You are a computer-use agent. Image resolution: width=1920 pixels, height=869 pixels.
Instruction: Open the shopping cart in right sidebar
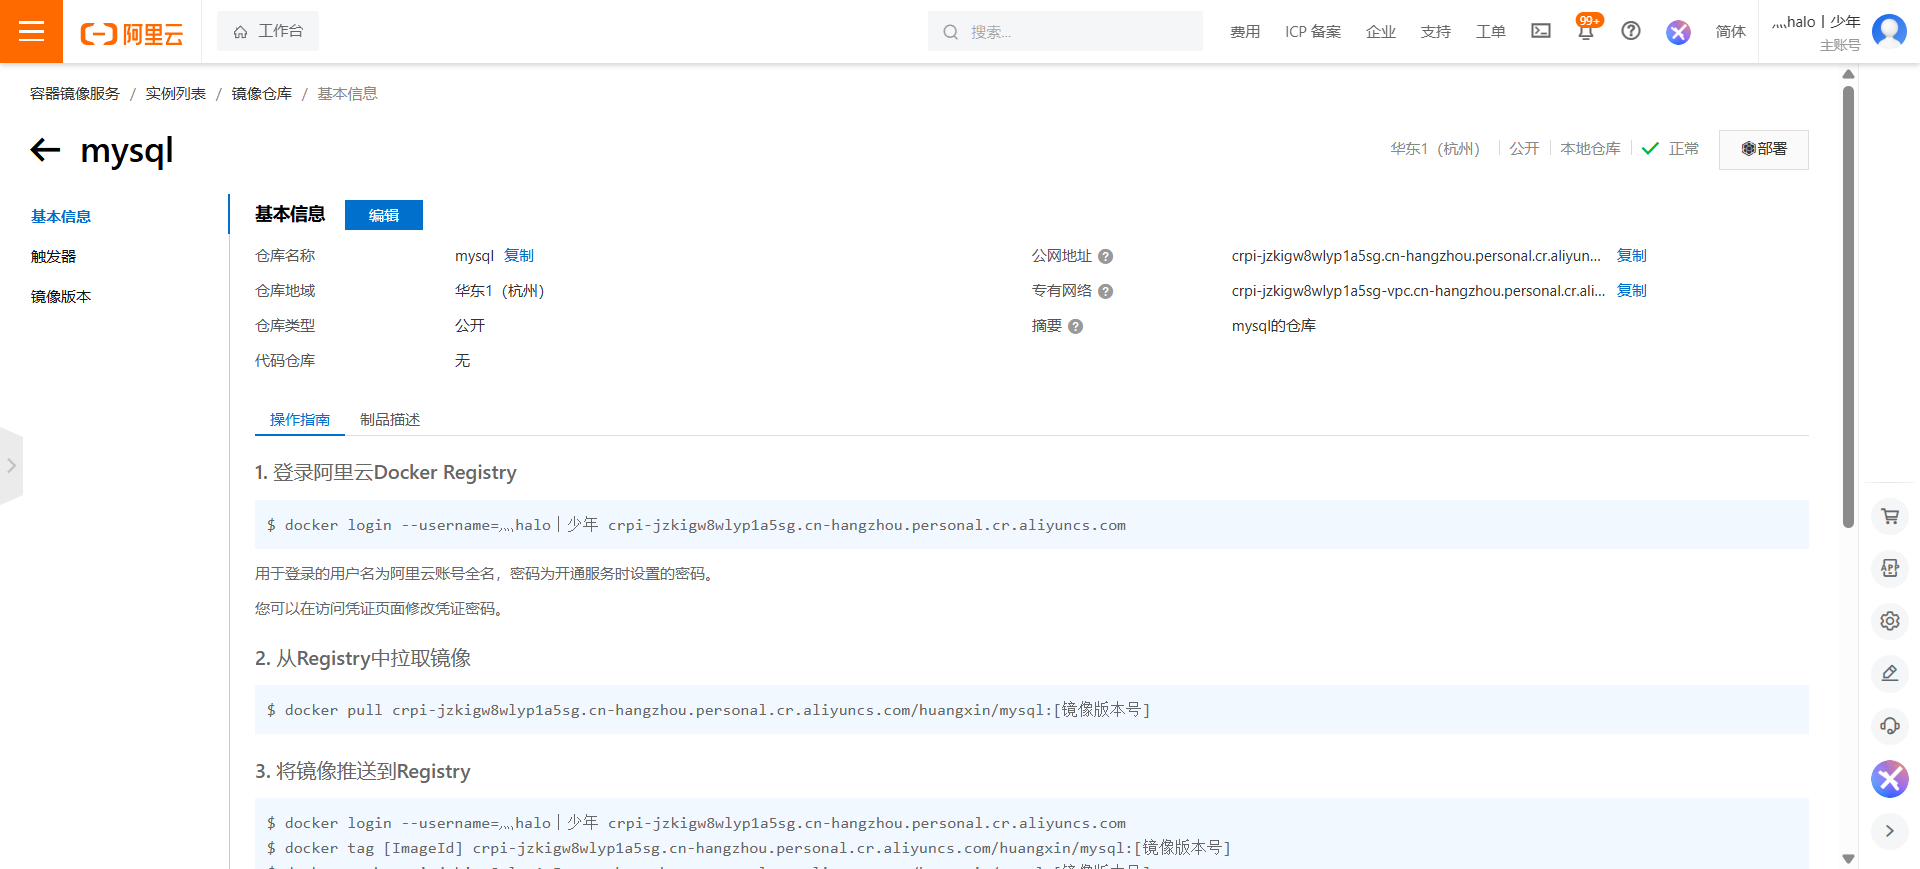pyautogui.click(x=1889, y=516)
